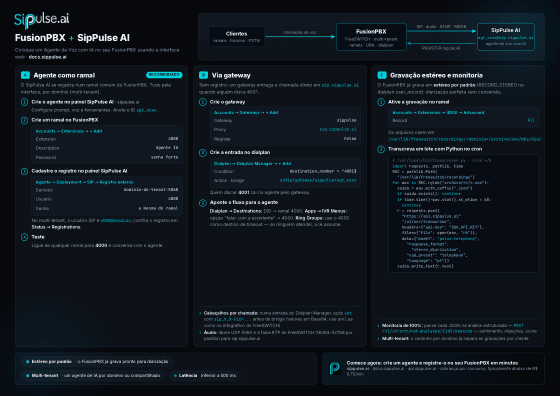Click 'Agente → Deployment → SIP → Registro externo'
560x396 pixels.
pos(85,182)
